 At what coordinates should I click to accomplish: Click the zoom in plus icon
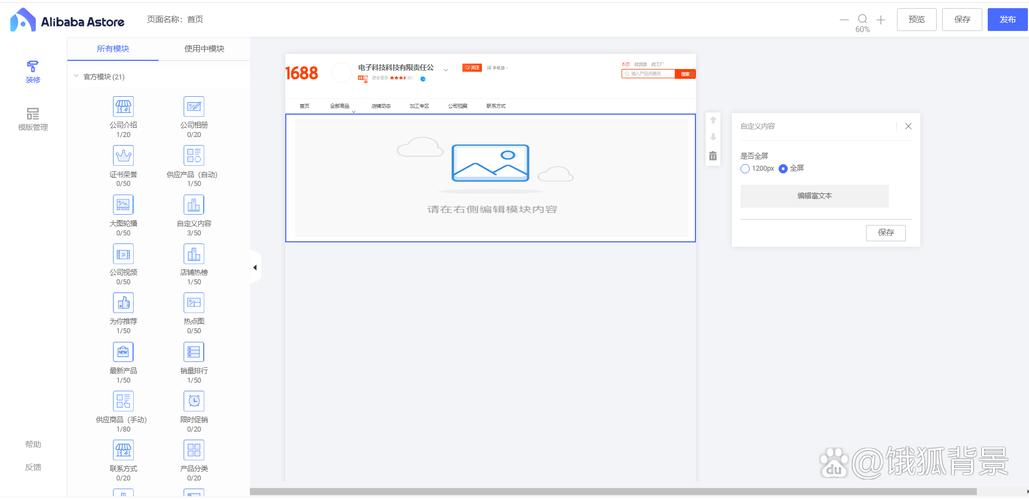pyautogui.click(x=881, y=20)
